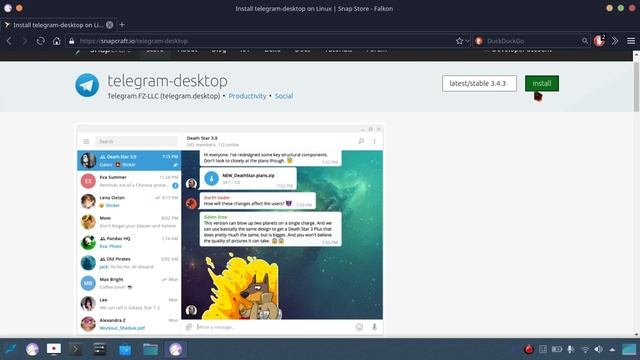The image size is (640, 360).
Task: Show more toolbar items chevron
Action: click(x=615, y=41)
